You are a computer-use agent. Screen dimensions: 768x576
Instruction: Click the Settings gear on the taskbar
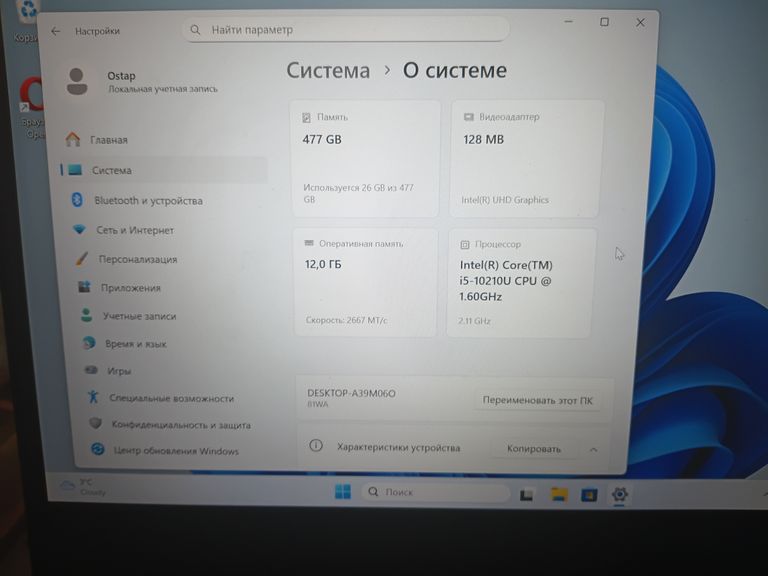(x=620, y=494)
